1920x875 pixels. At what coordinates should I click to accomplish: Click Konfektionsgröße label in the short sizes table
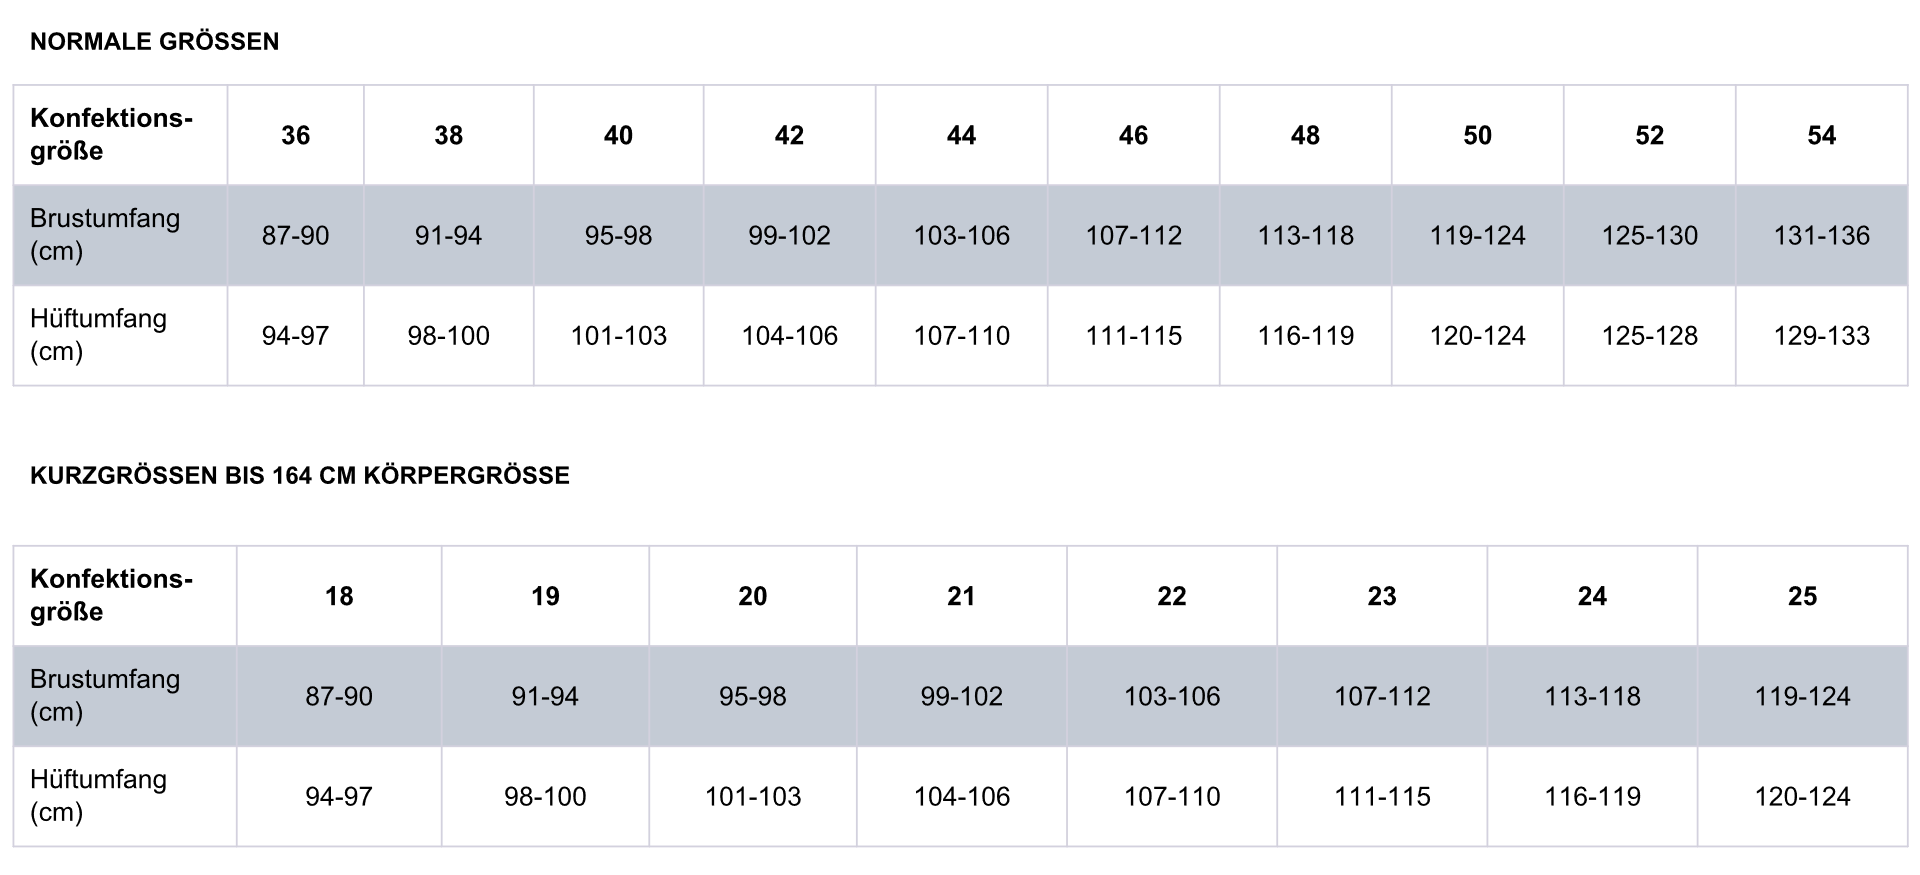pos(111,595)
